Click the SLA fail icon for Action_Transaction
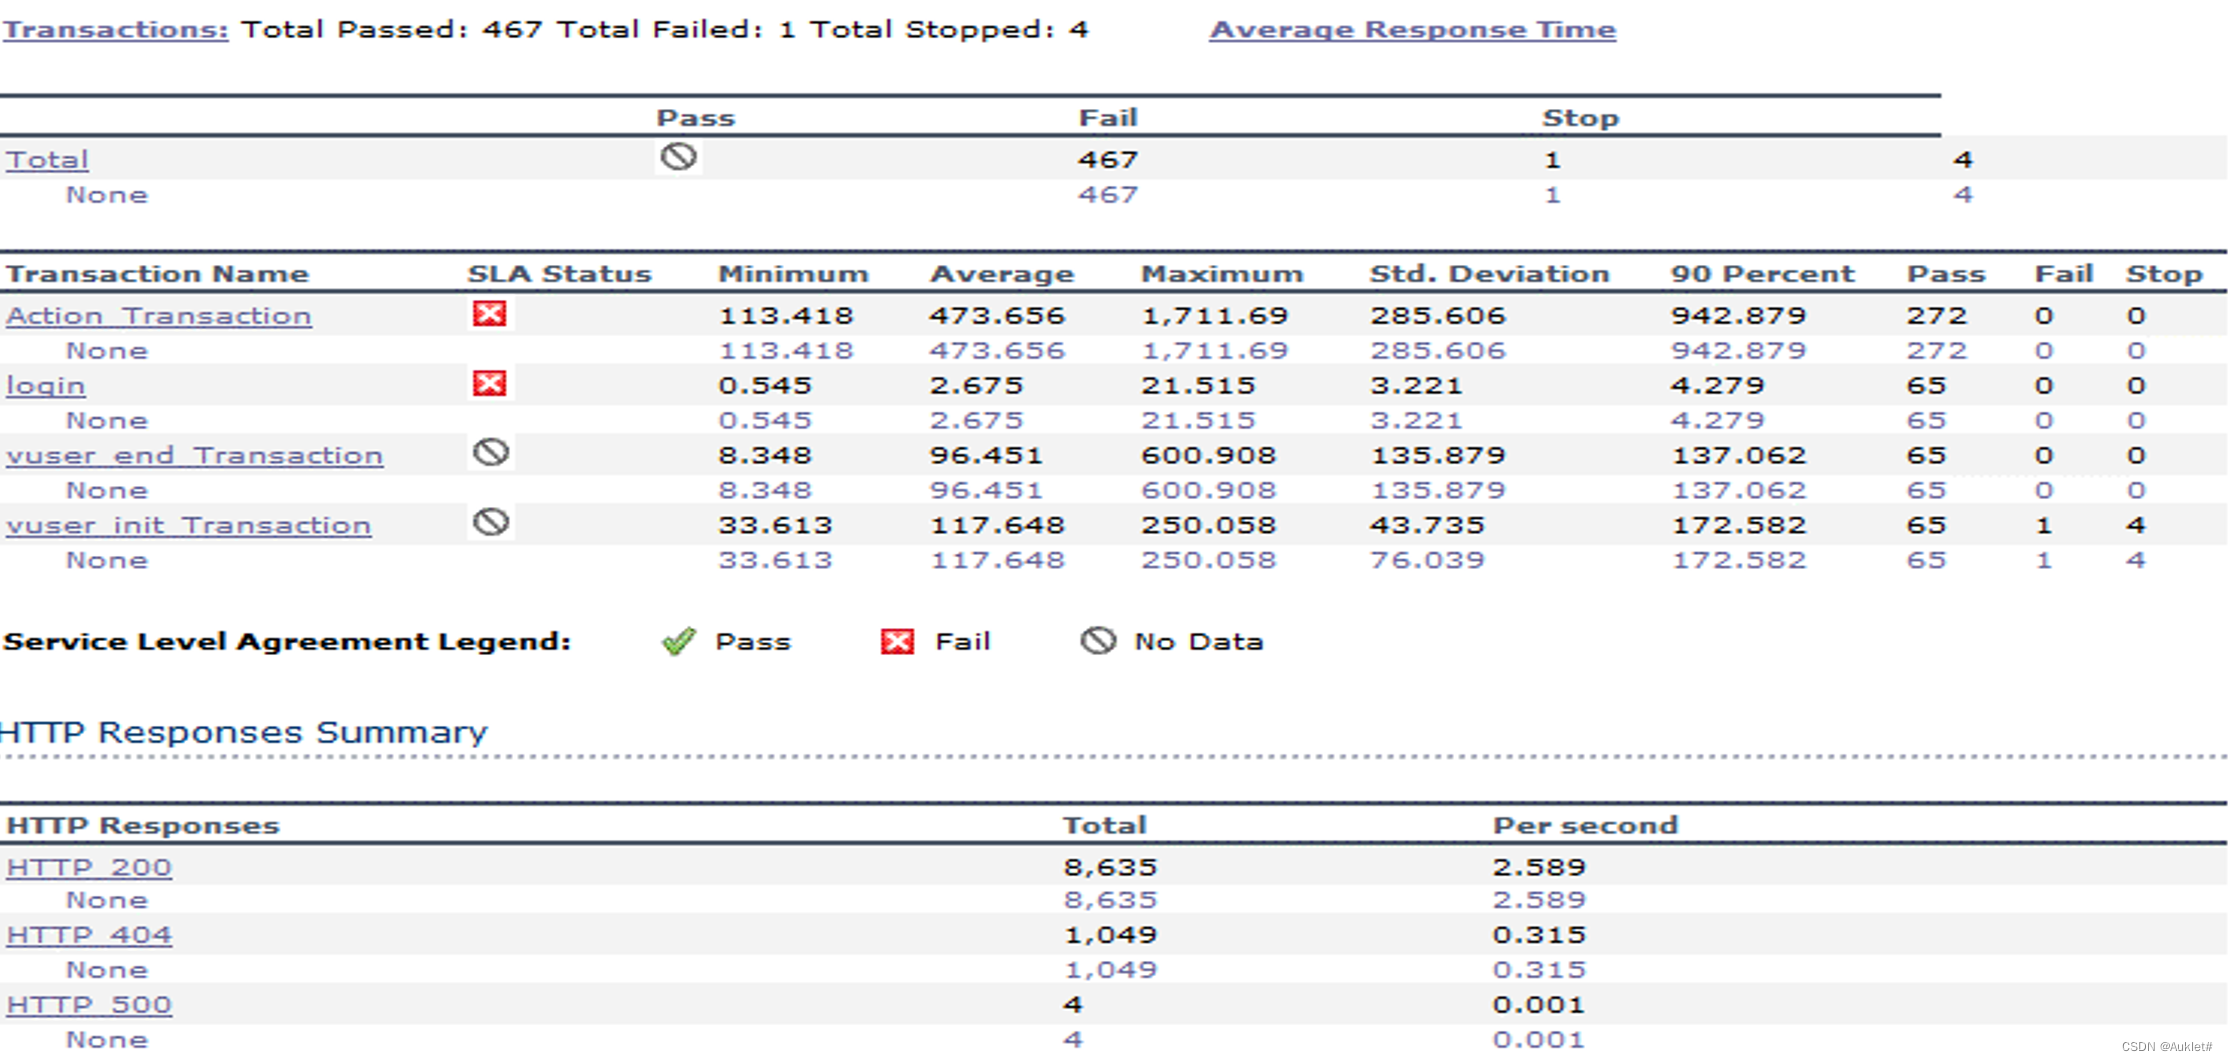 [x=489, y=314]
